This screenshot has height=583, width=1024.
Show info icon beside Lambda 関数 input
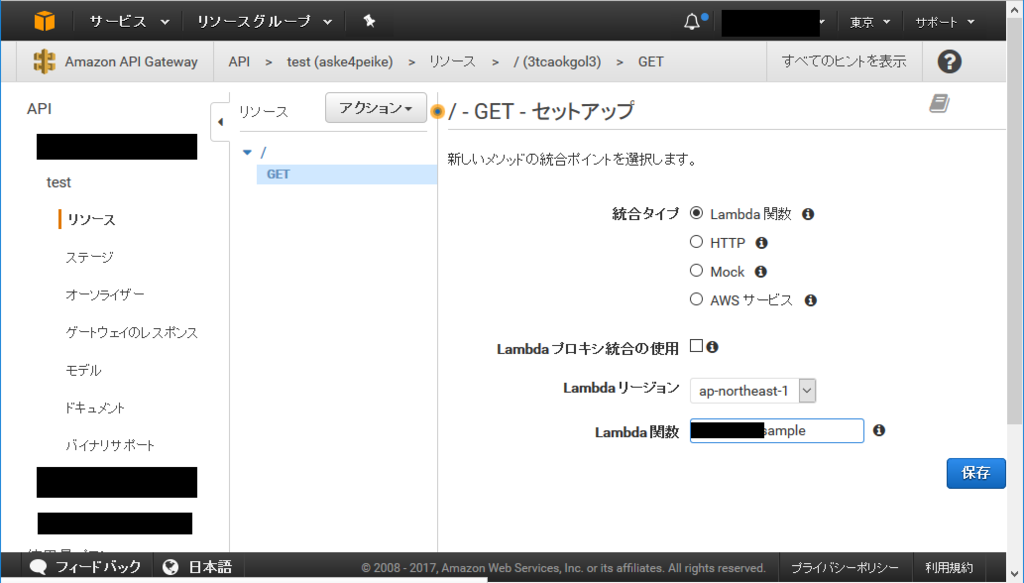[x=879, y=430]
